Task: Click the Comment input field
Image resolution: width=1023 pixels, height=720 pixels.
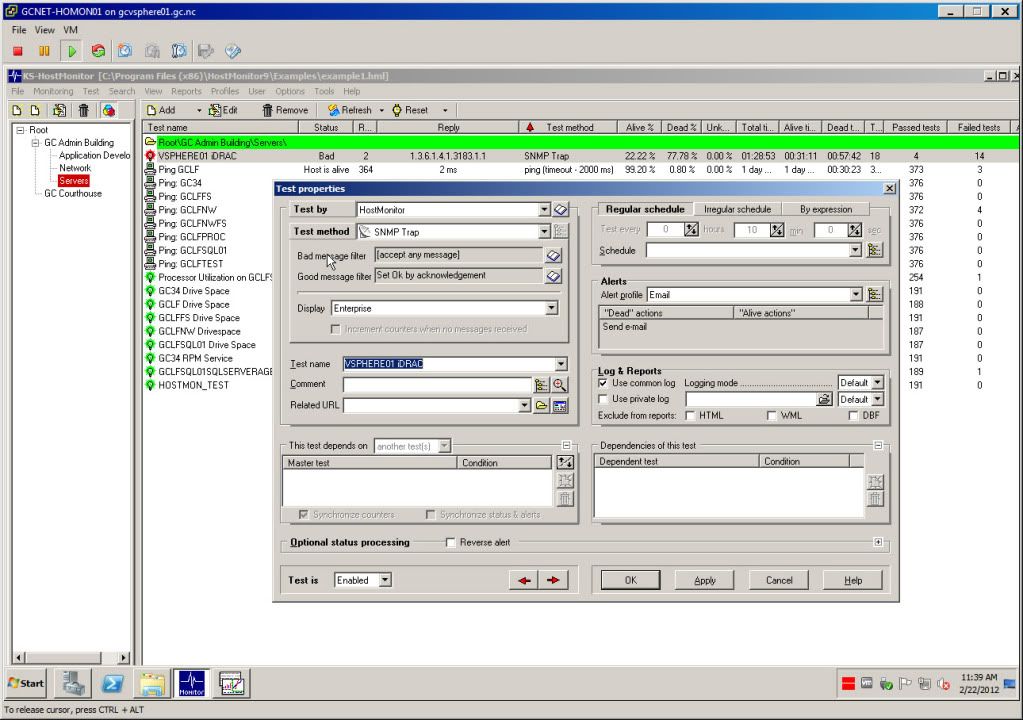Action: coord(437,385)
